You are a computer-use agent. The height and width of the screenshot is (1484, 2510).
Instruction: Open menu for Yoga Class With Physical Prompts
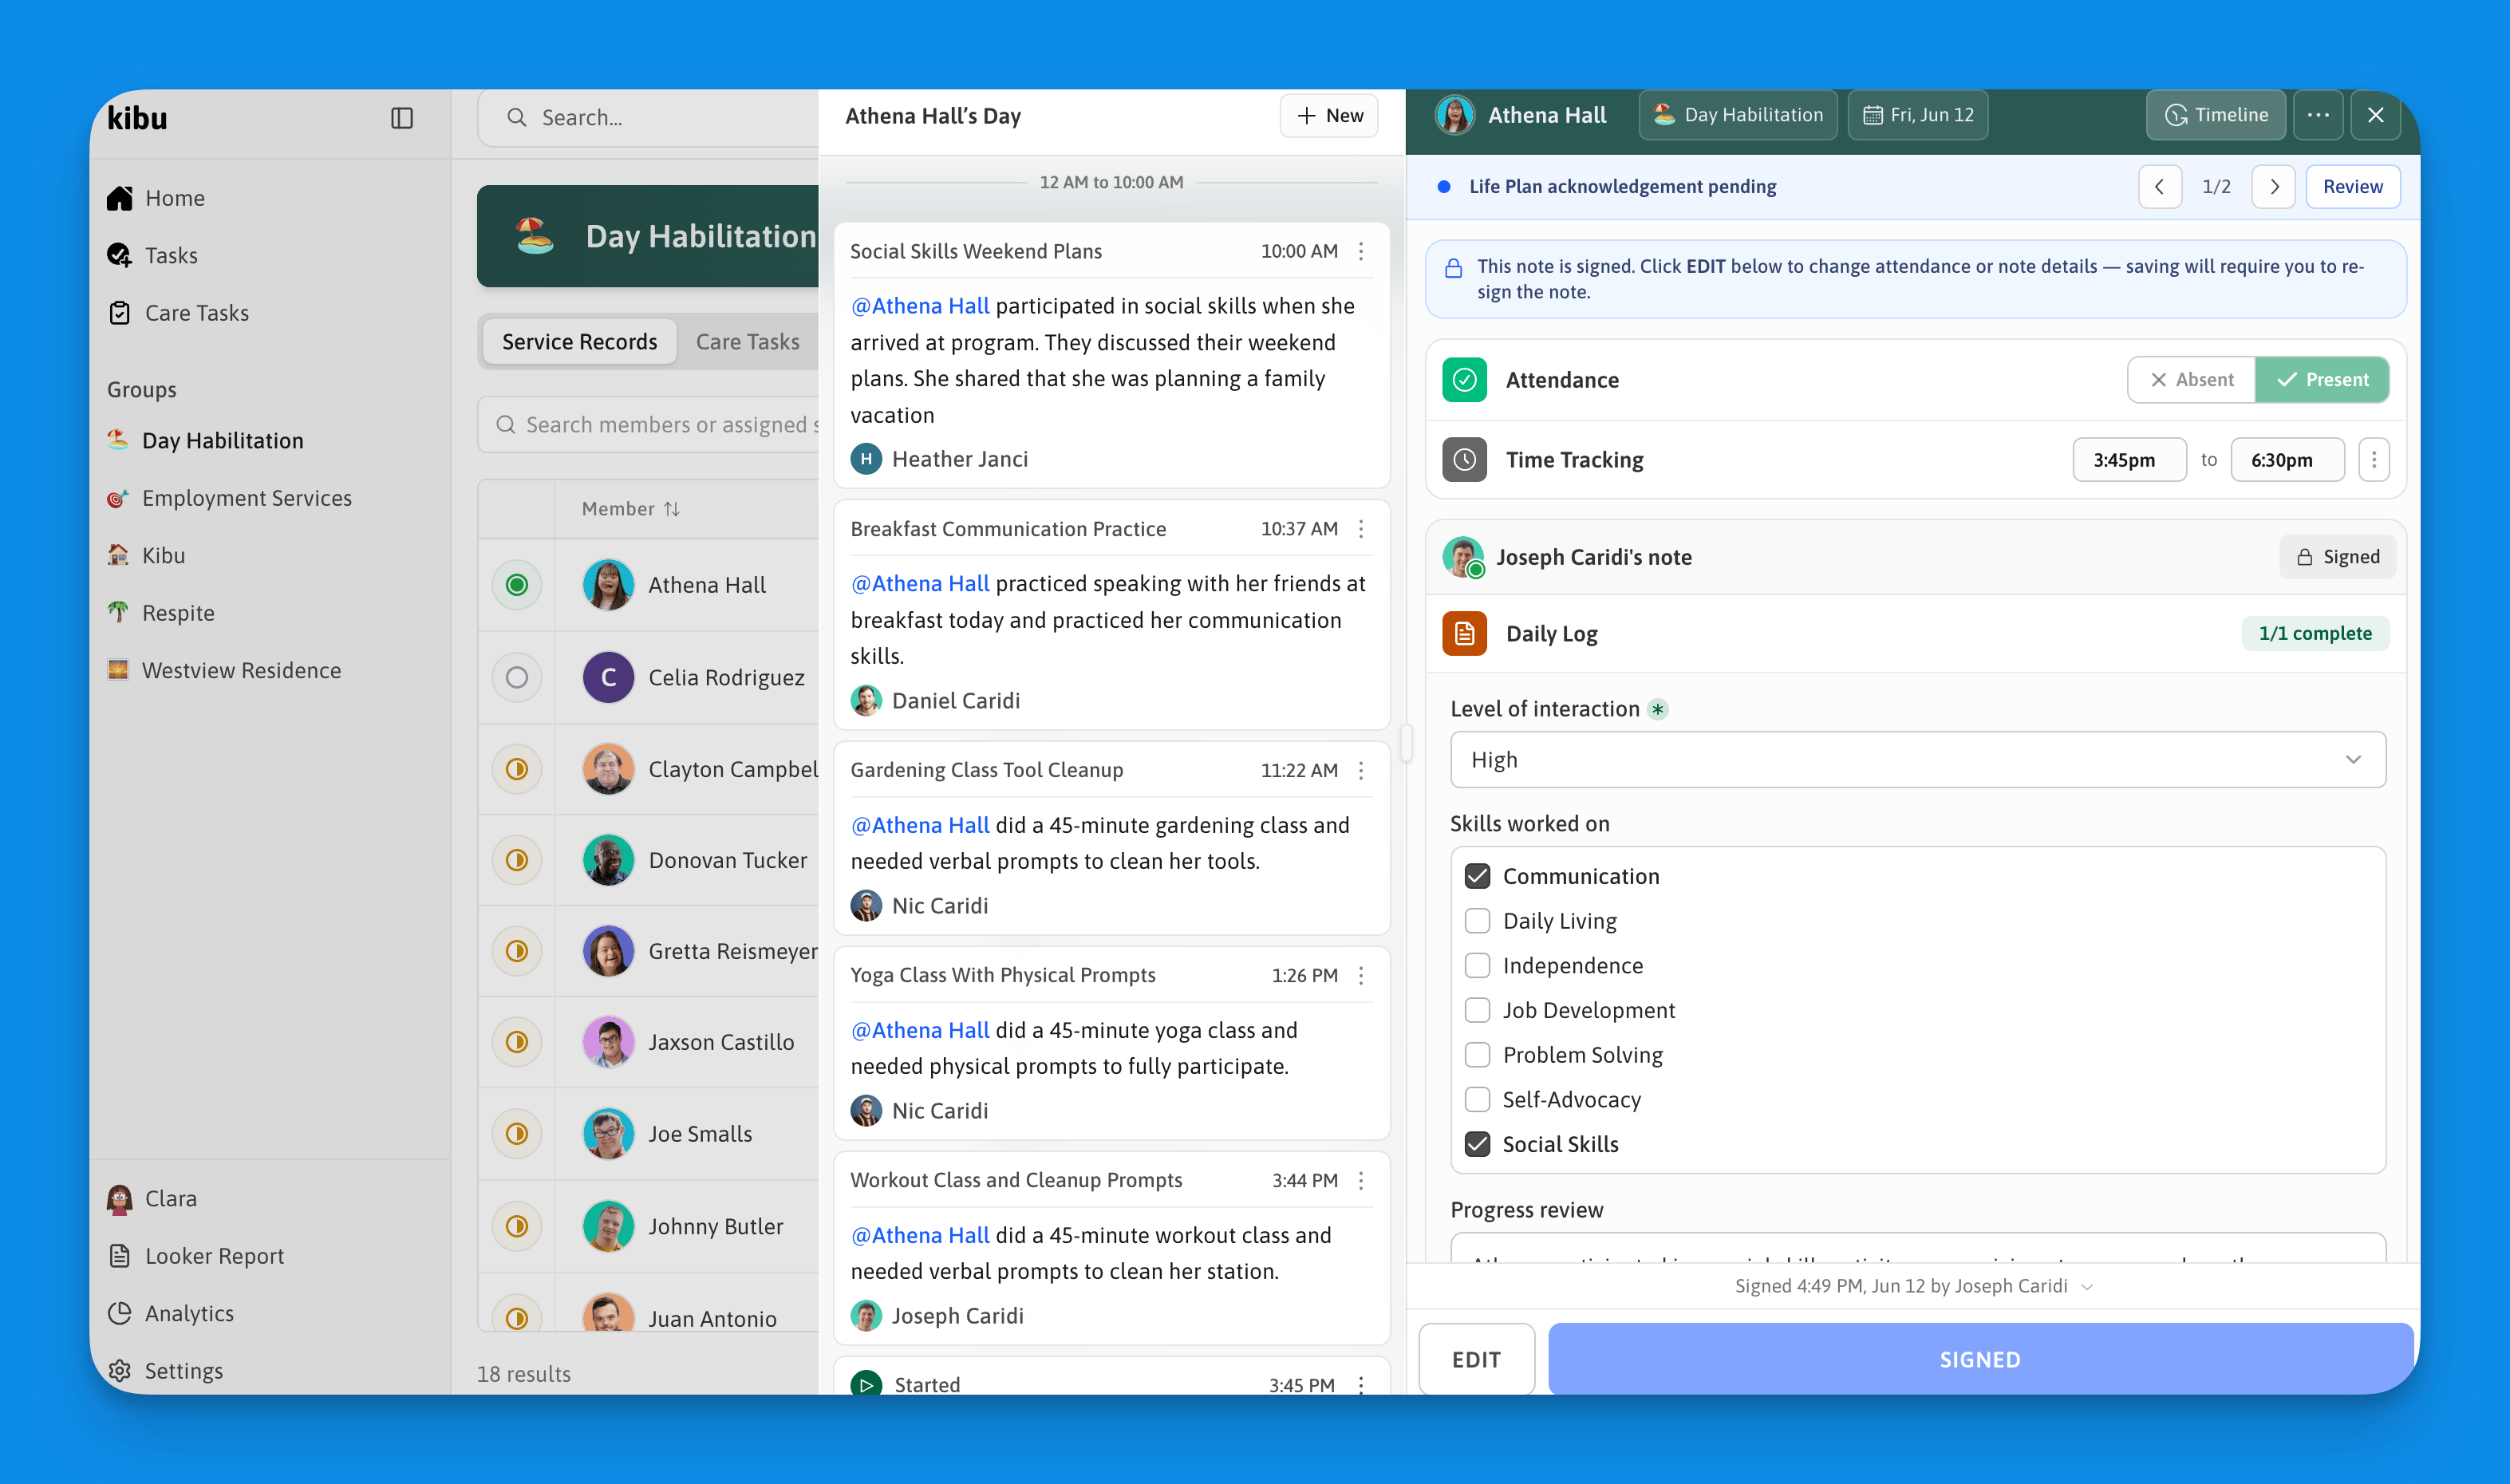1361,976
